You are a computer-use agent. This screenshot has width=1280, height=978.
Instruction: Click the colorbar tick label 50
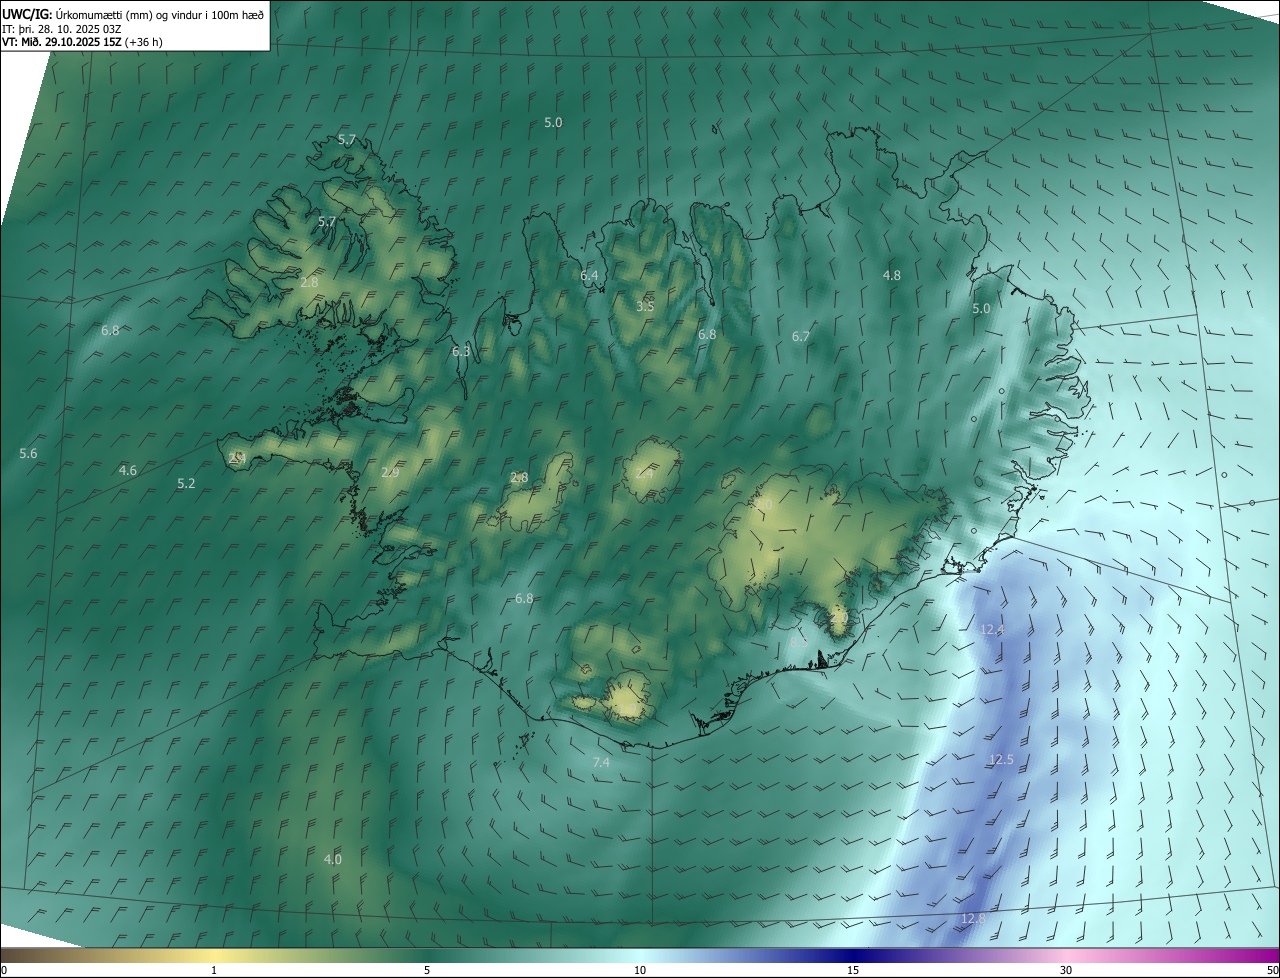(x=1272, y=971)
